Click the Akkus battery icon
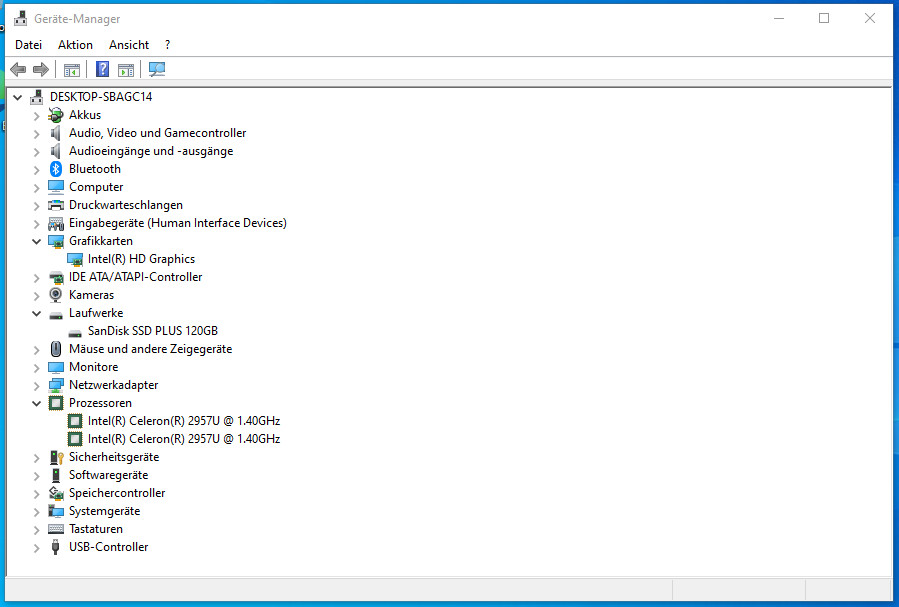 pyautogui.click(x=56, y=115)
